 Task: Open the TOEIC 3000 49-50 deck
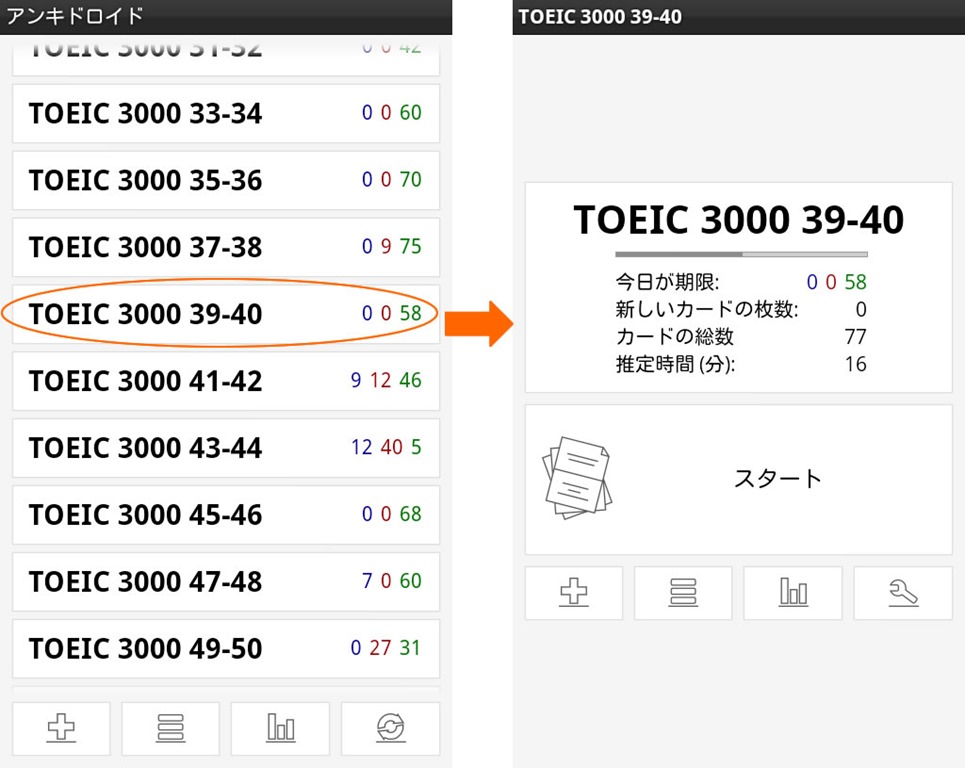tap(225, 648)
